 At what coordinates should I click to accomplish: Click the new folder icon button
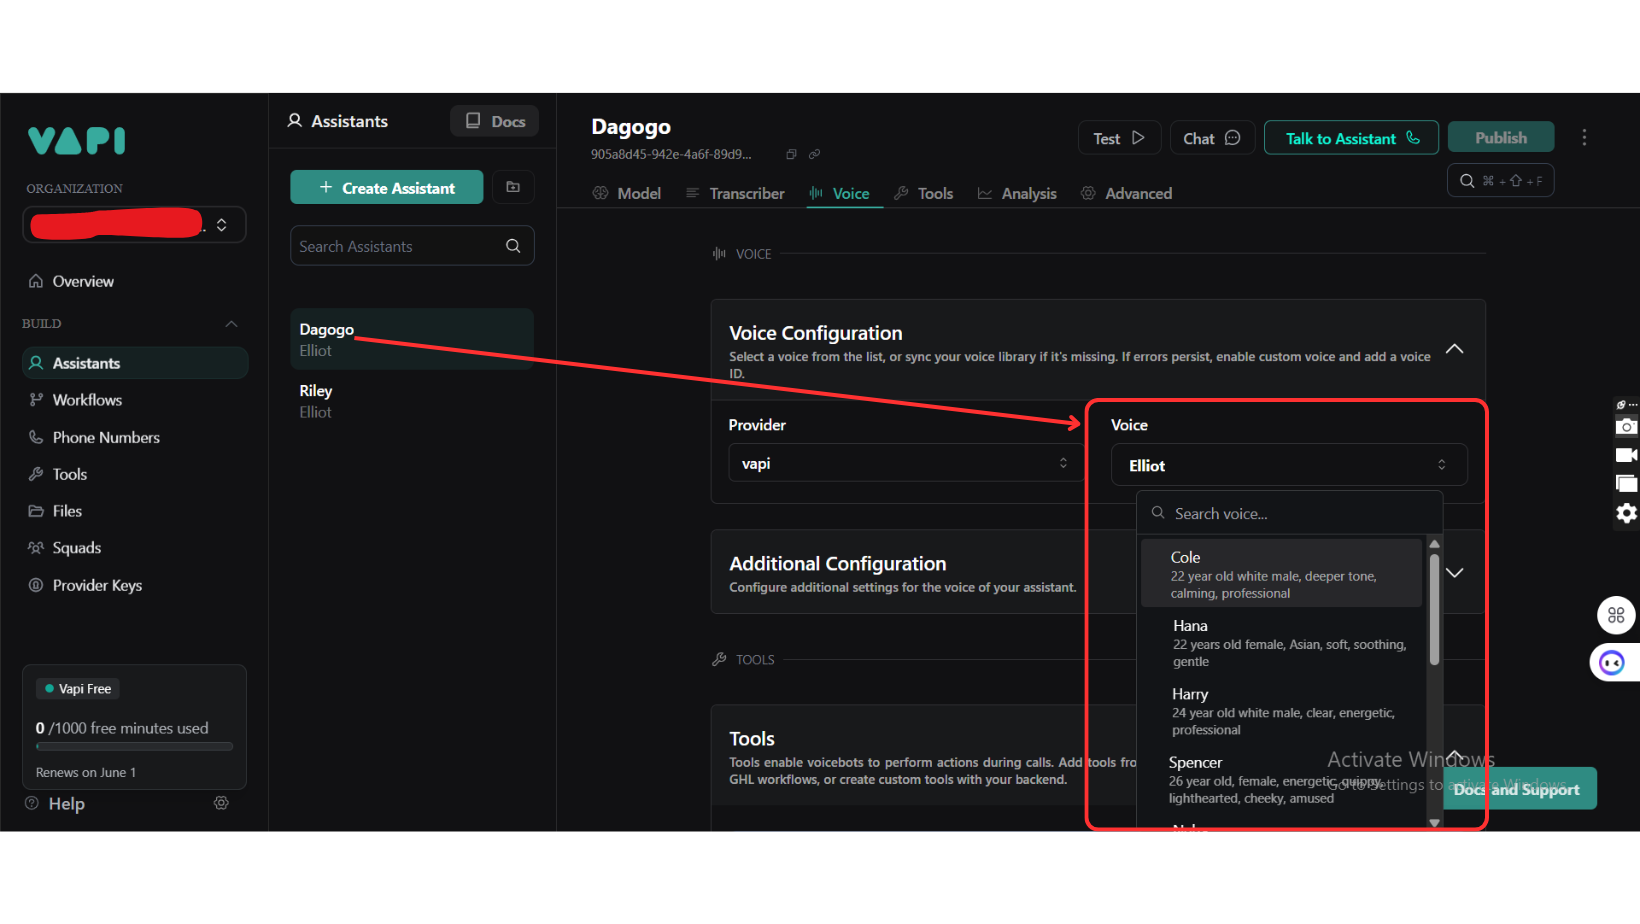(513, 187)
